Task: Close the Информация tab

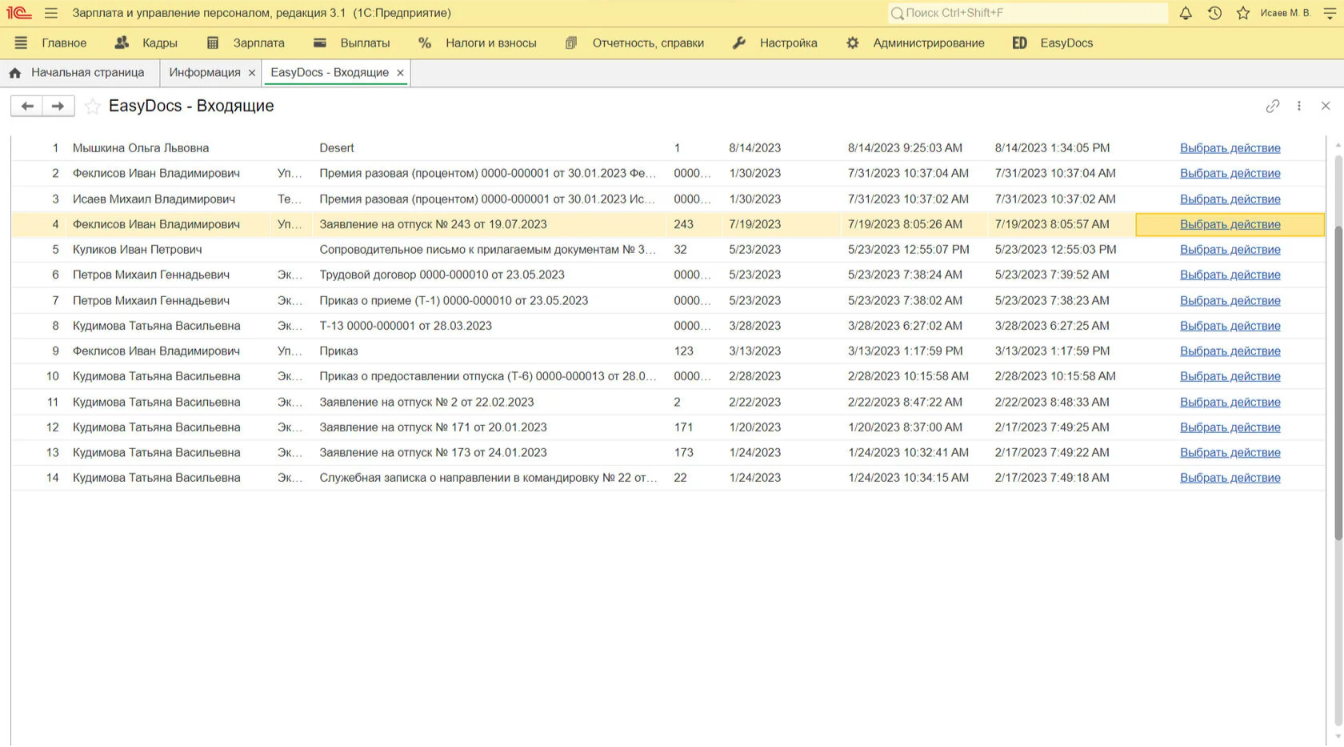Action: 251,73
